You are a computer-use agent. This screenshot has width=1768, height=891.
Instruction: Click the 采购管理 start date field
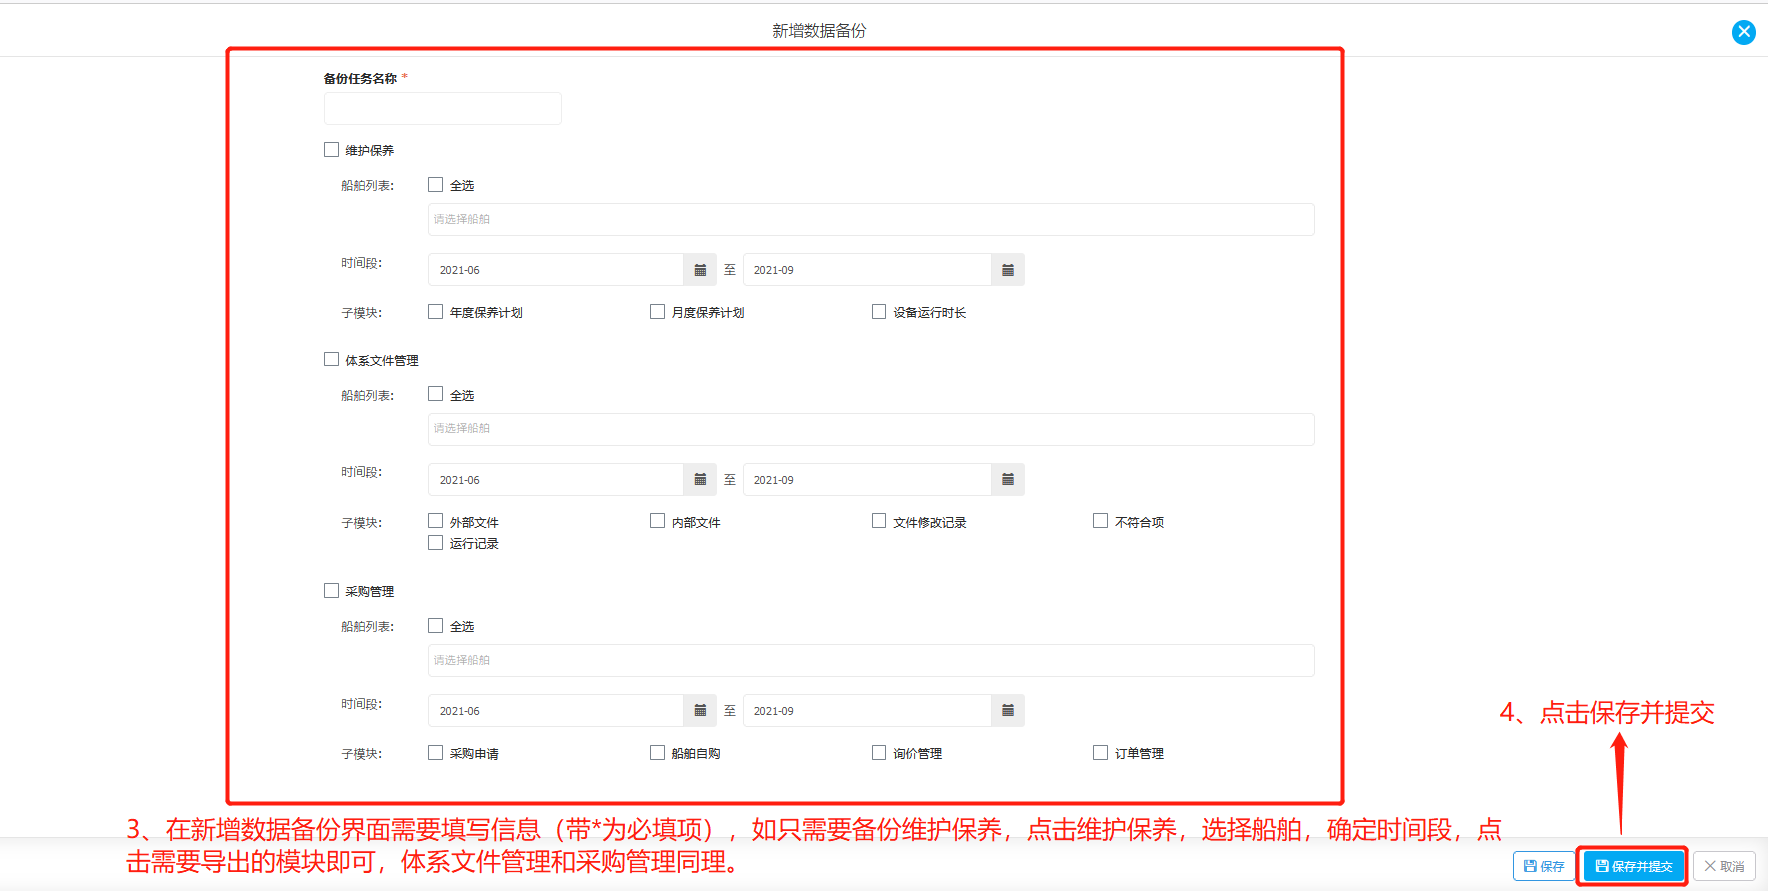(x=556, y=711)
